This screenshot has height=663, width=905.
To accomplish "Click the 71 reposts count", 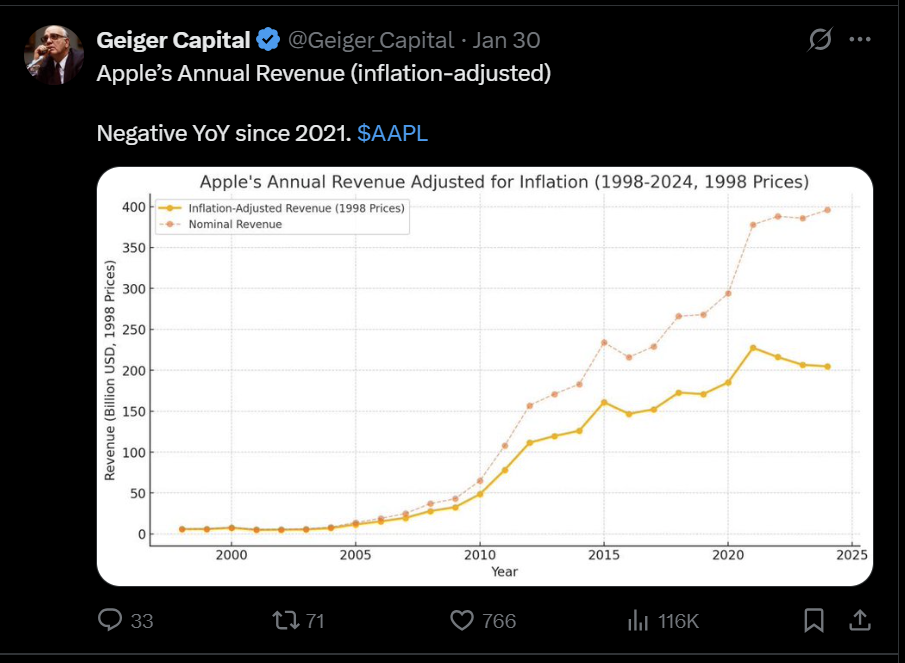I will click(315, 621).
